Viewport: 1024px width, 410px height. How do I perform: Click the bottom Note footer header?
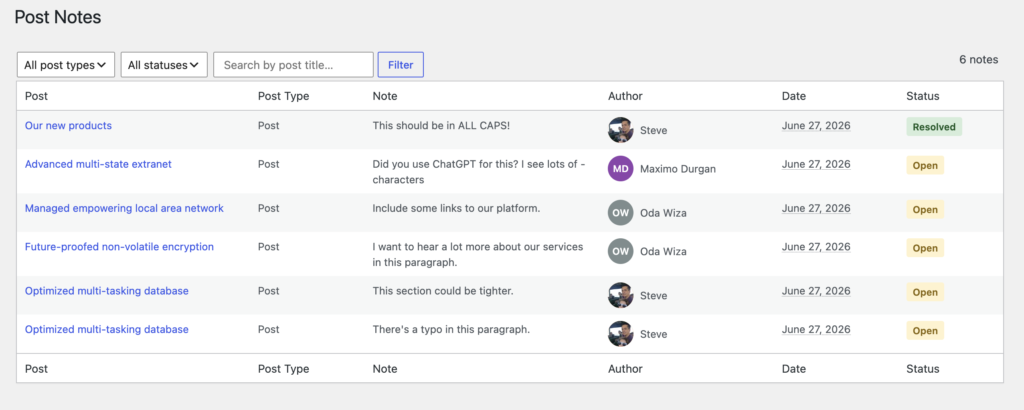click(x=385, y=369)
